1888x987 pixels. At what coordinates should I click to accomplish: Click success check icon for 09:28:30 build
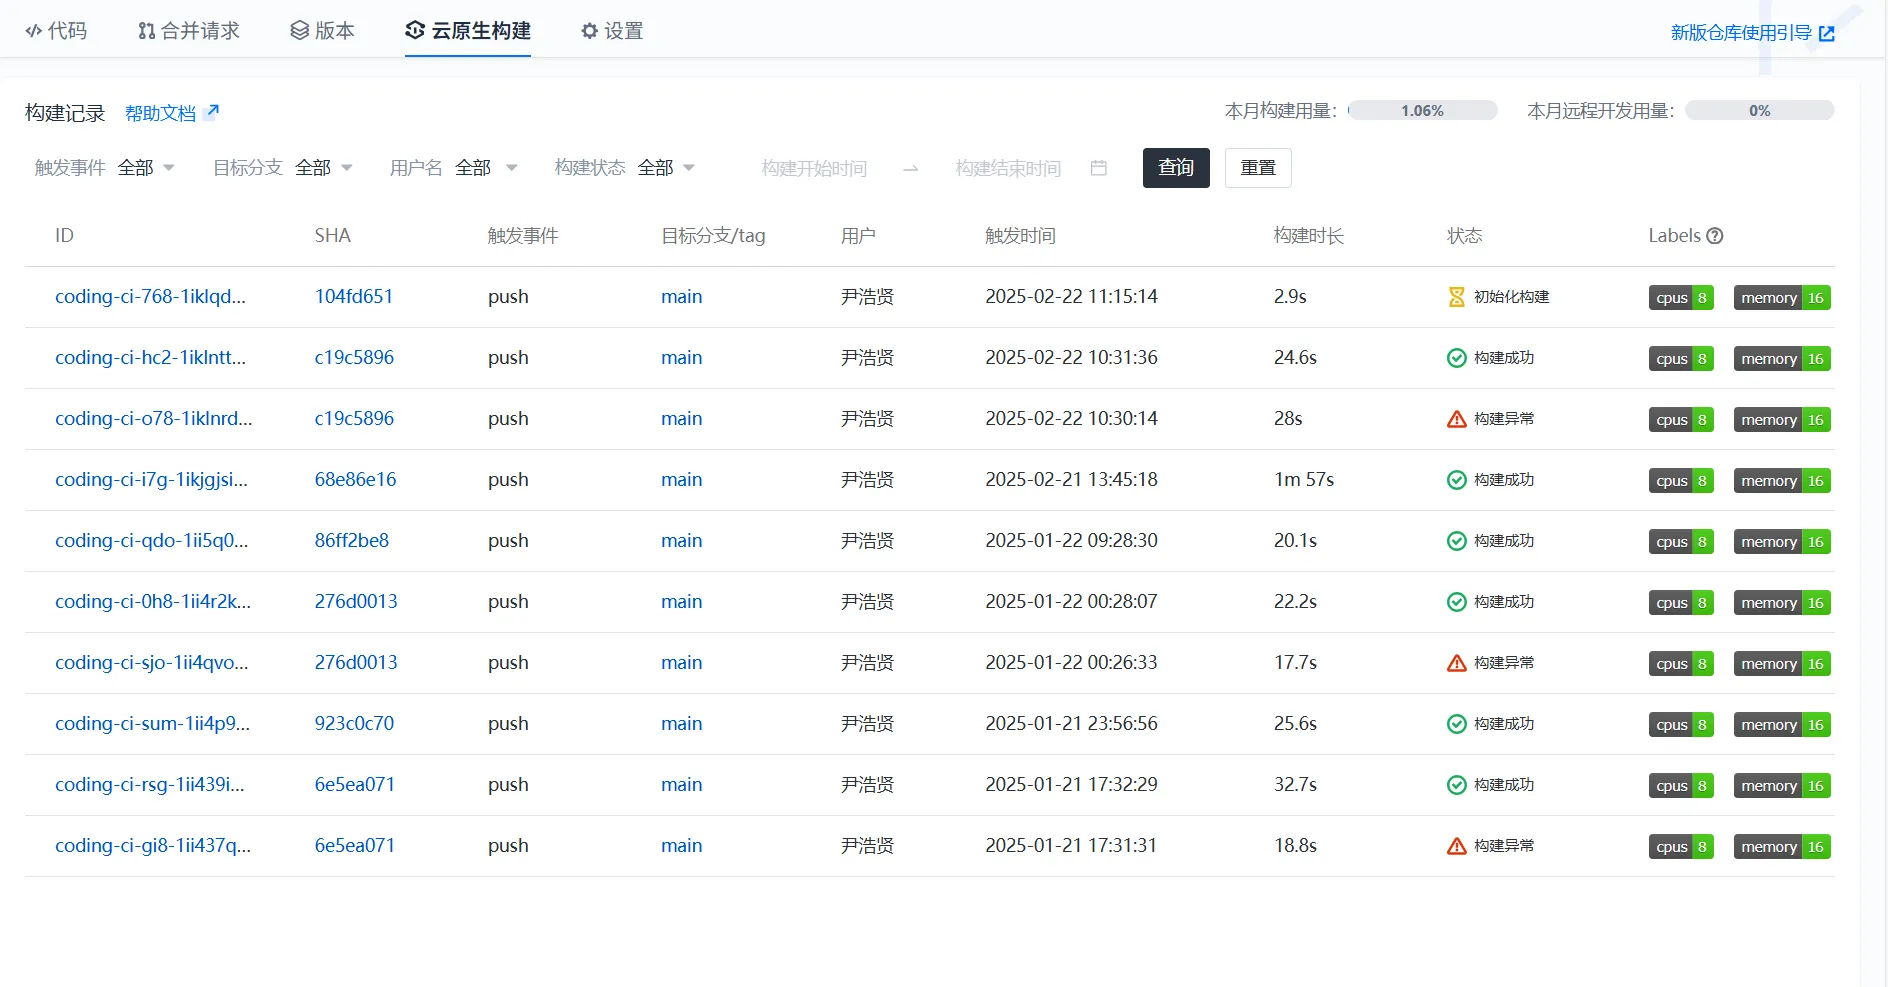[x=1457, y=541]
